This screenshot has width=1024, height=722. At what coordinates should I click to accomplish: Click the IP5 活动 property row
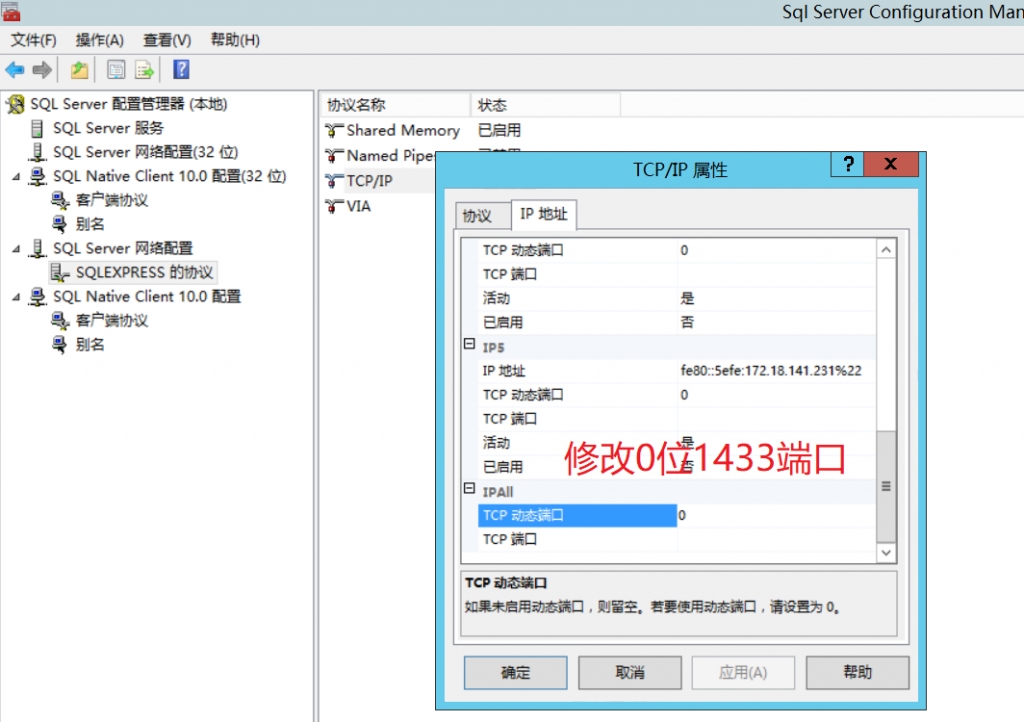tap(677, 443)
